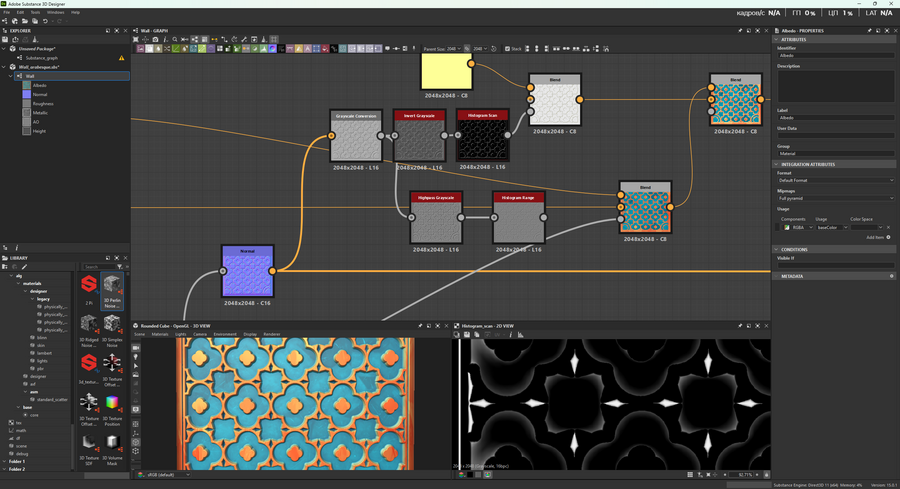Click the zoom magnifier icon in graph toolbar
This screenshot has width=900, height=489.
(174, 40)
